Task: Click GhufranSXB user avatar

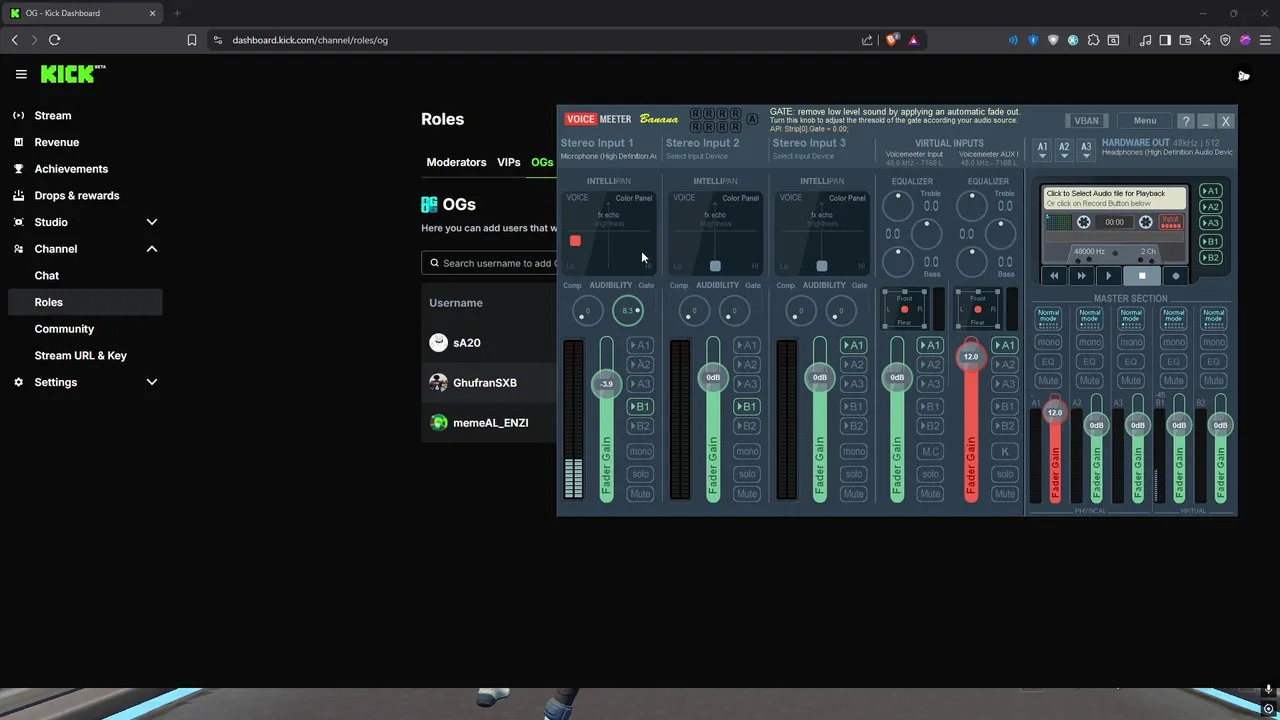Action: (x=438, y=383)
